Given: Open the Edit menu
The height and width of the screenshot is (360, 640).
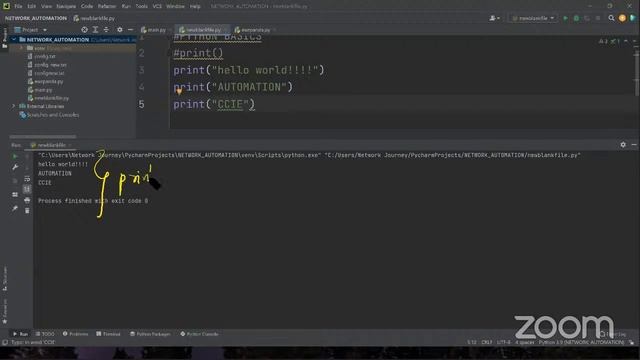Looking at the screenshot, I should coord(32,6).
